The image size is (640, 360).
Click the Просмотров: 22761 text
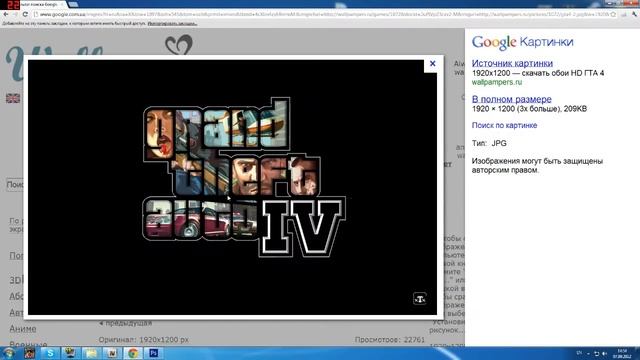point(389,340)
